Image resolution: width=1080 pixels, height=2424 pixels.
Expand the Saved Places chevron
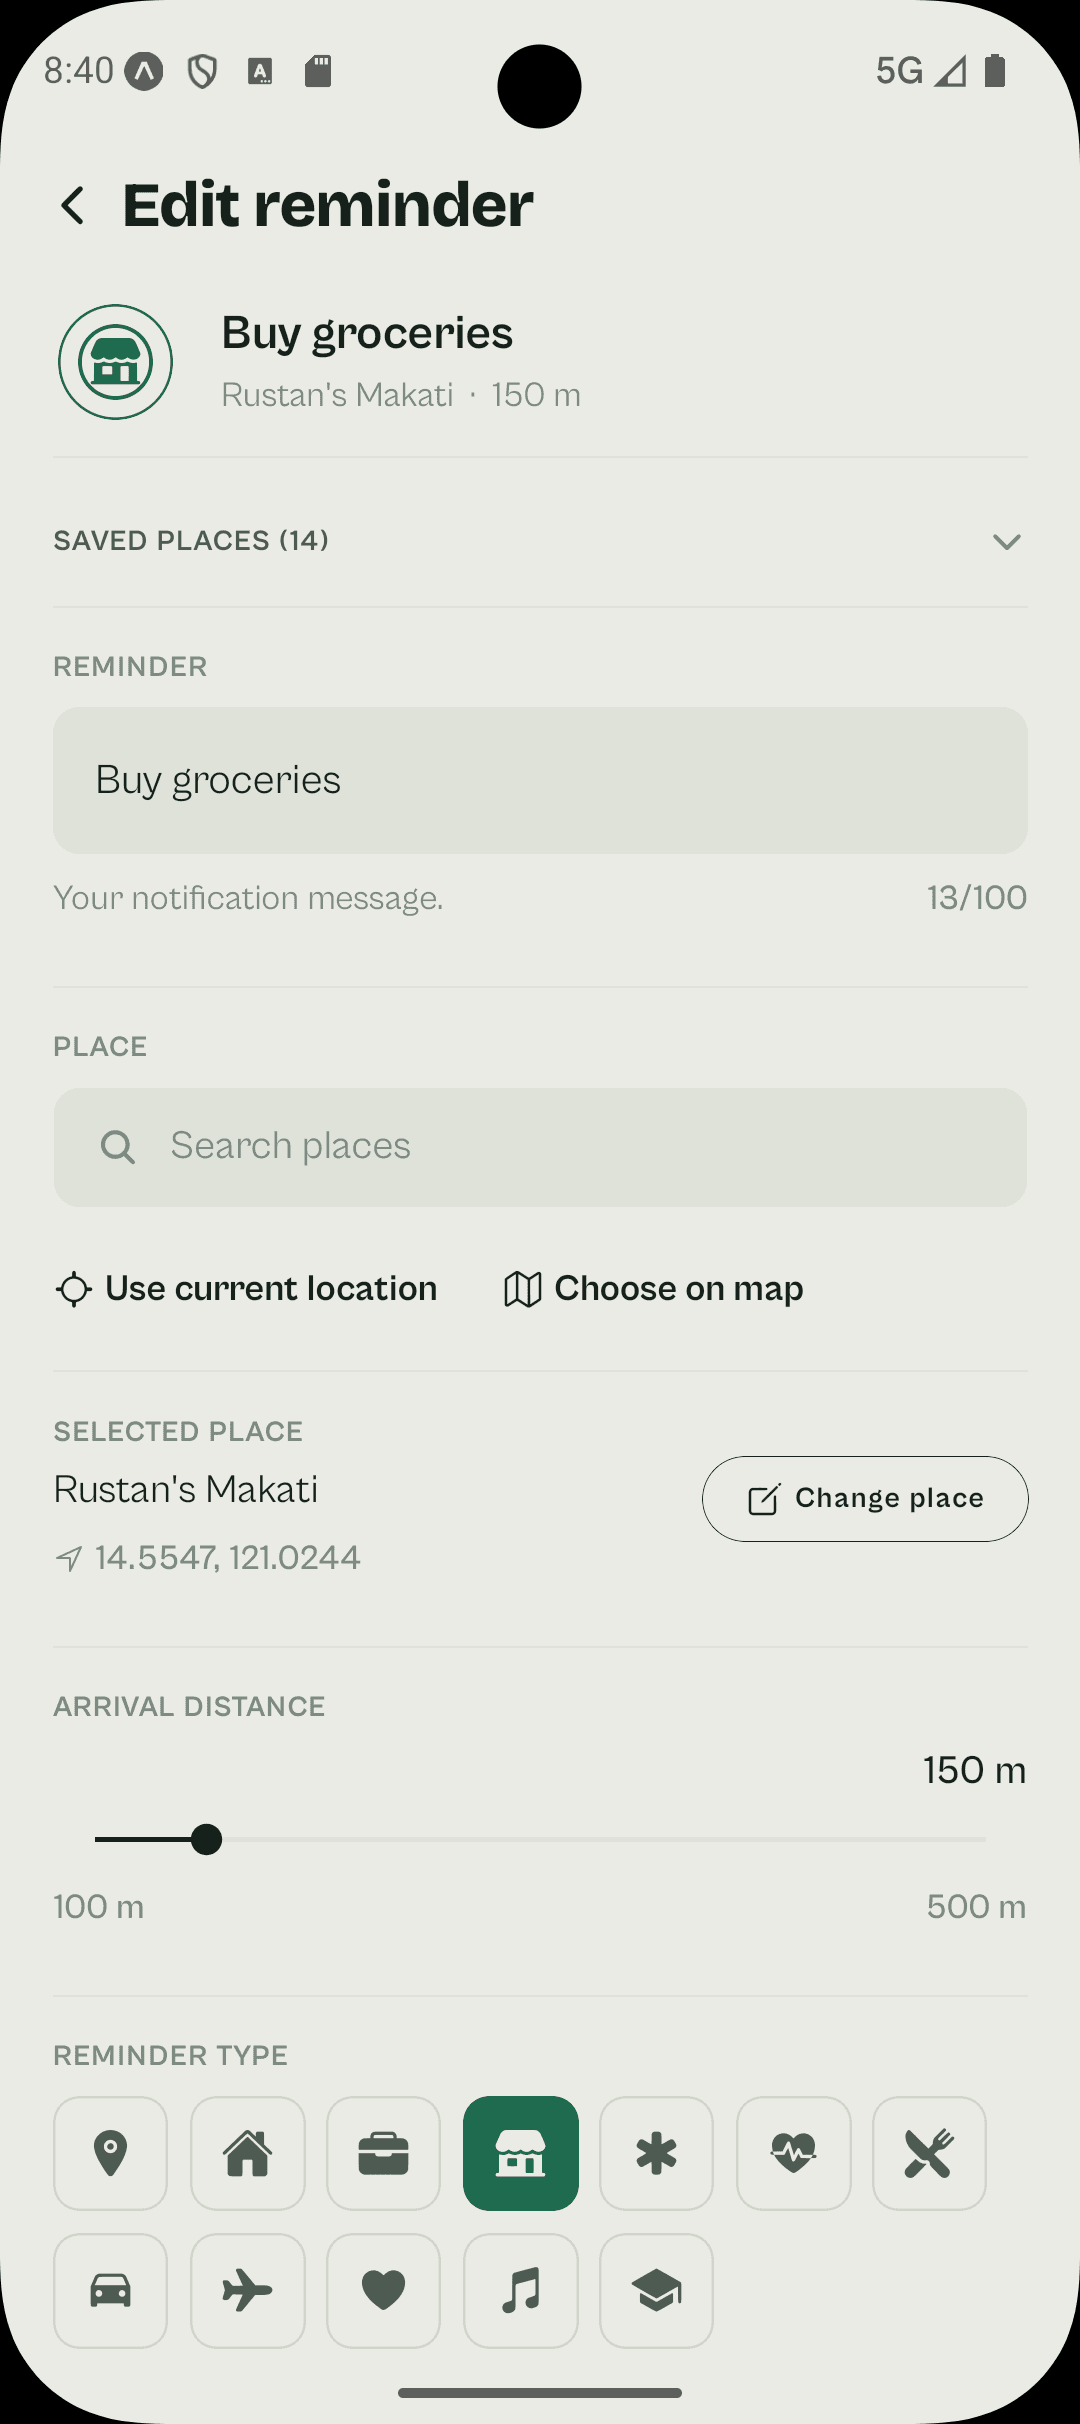[1006, 541]
